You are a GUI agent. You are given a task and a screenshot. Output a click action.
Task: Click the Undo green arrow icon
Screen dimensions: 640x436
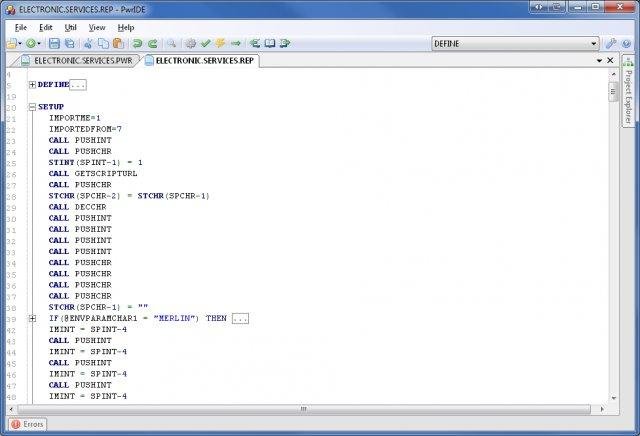pyautogui.click(x=137, y=43)
